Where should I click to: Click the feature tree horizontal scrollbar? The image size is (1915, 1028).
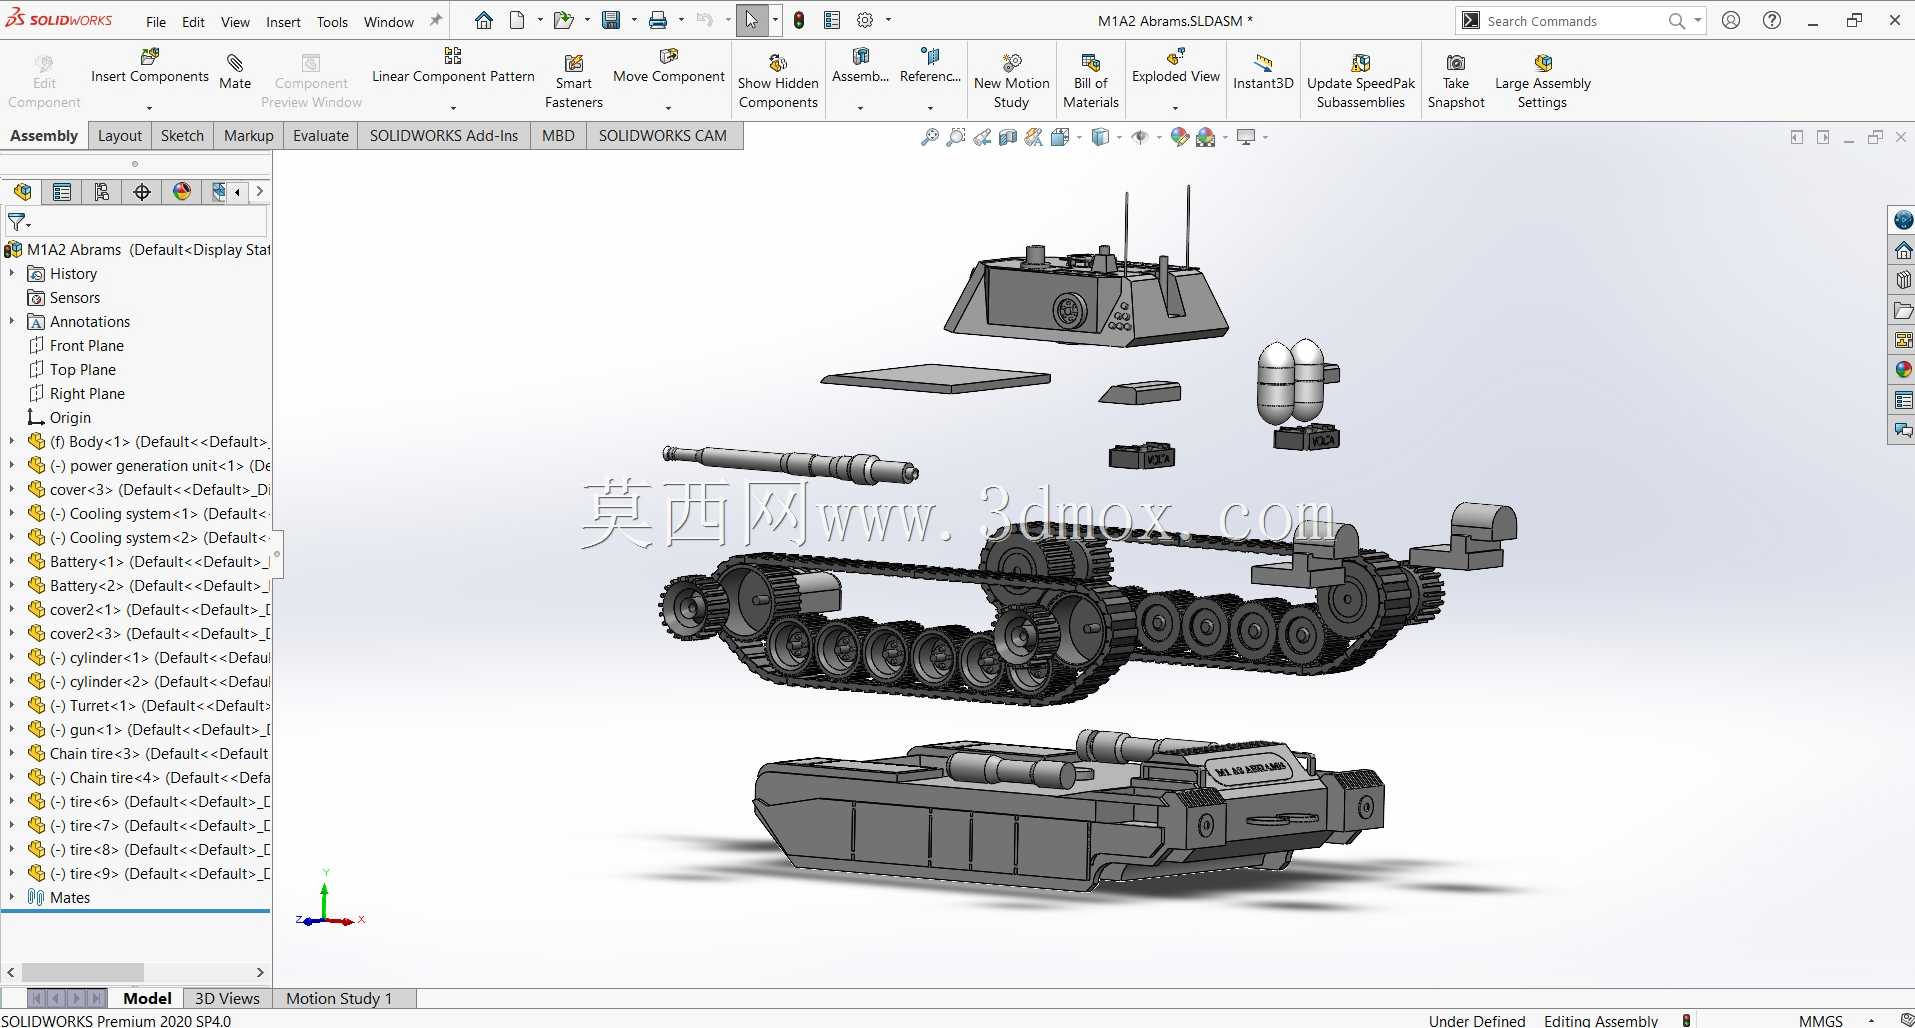pyautogui.click(x=83, y=972)
